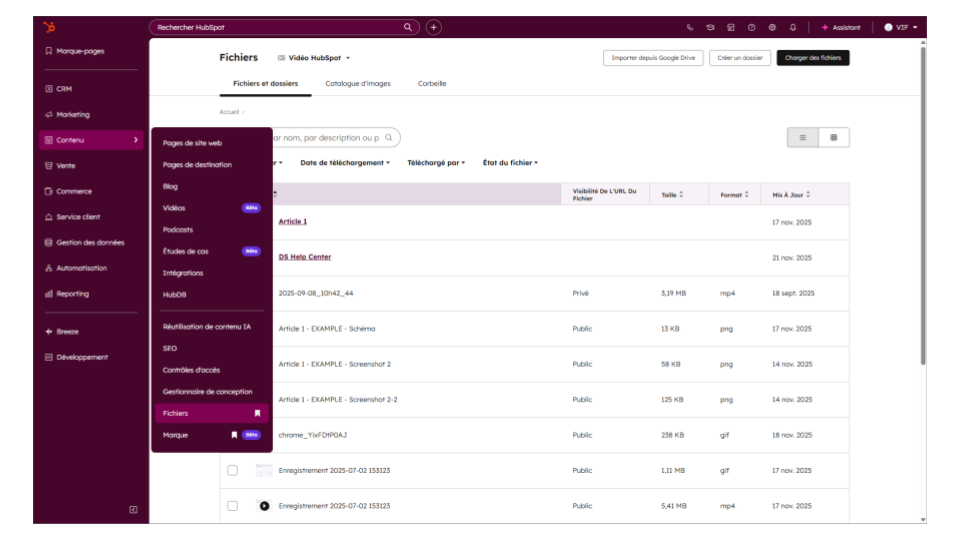Open the Téléchargé par filter dropdown
Screen dimensions: 960x540
click(436, 162)
